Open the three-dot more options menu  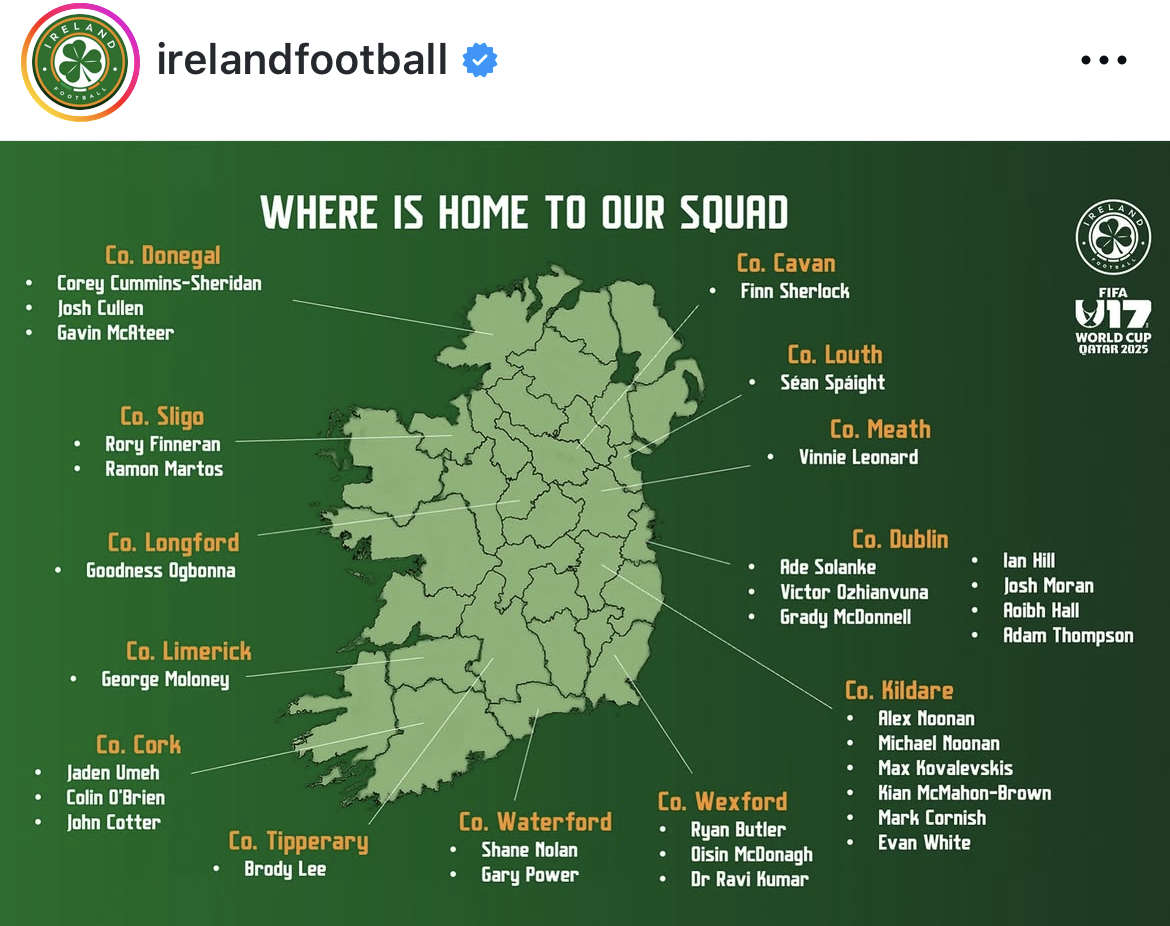click(1104, 61)
